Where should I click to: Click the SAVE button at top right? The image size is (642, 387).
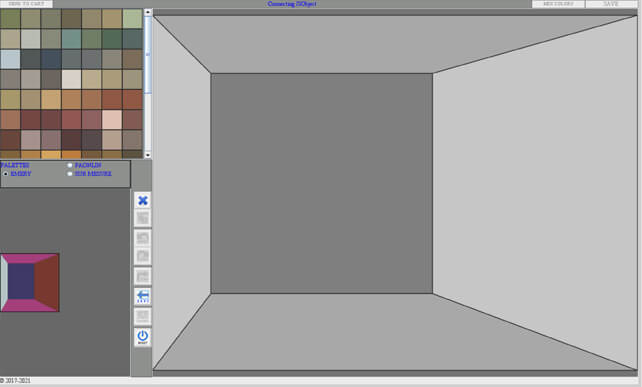[x=611, y=4]
